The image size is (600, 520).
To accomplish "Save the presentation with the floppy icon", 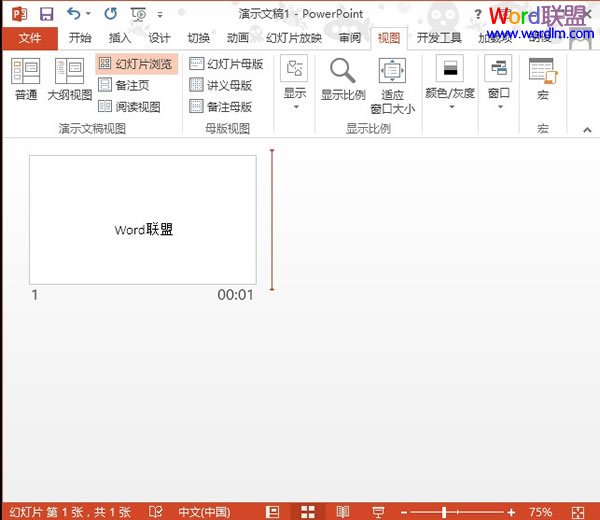I will 47,15.
